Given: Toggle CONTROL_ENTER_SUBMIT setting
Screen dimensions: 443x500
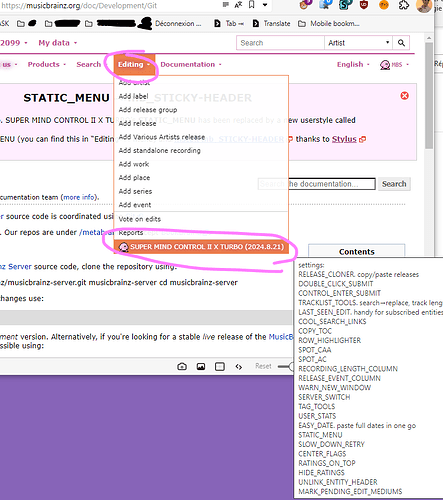Looking at the screenshot, I should 339,293.
